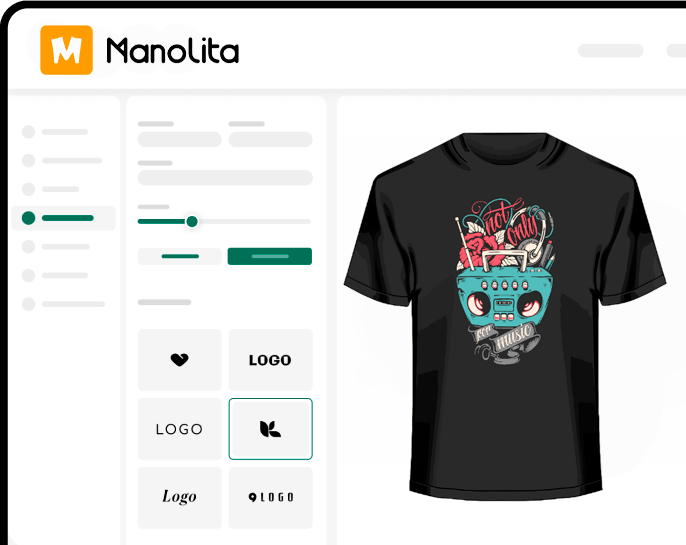Open the last sidebar menu item

click(x=64, y=304)
